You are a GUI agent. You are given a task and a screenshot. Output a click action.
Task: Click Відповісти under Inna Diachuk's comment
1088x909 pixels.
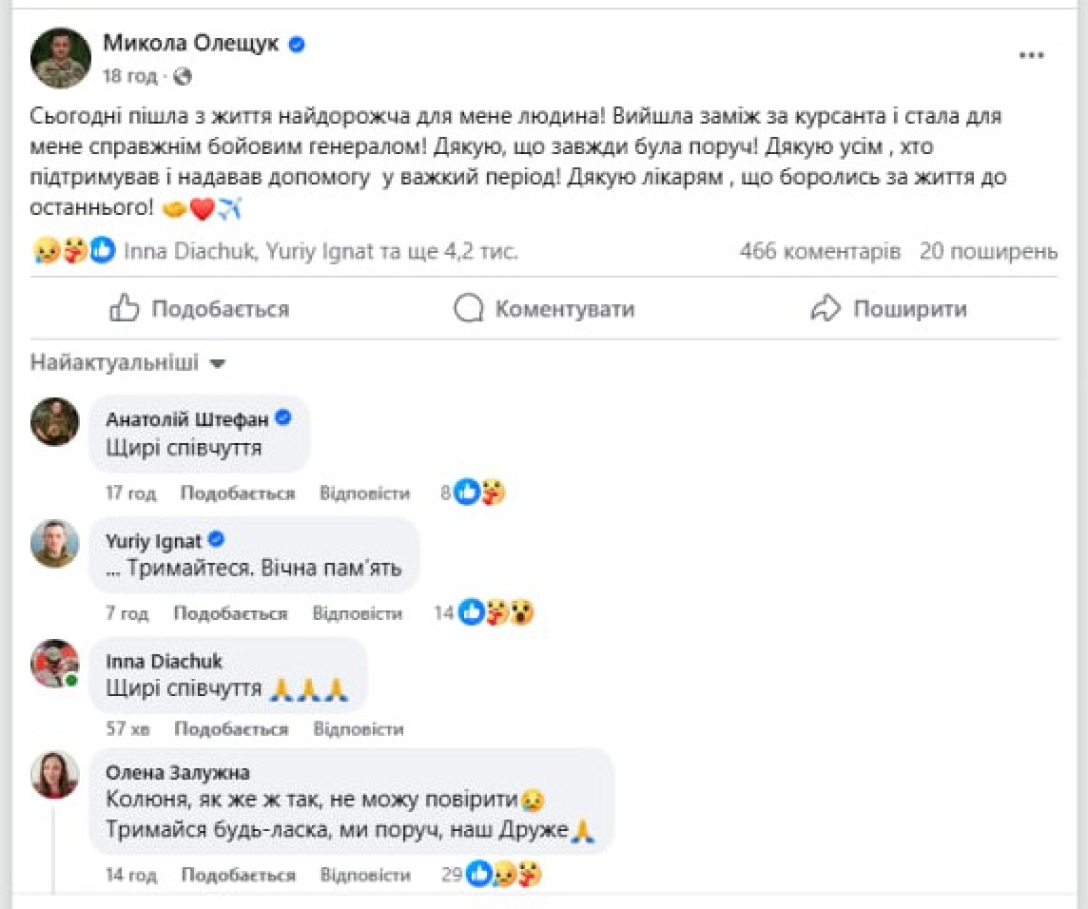(x=358, y=729)
